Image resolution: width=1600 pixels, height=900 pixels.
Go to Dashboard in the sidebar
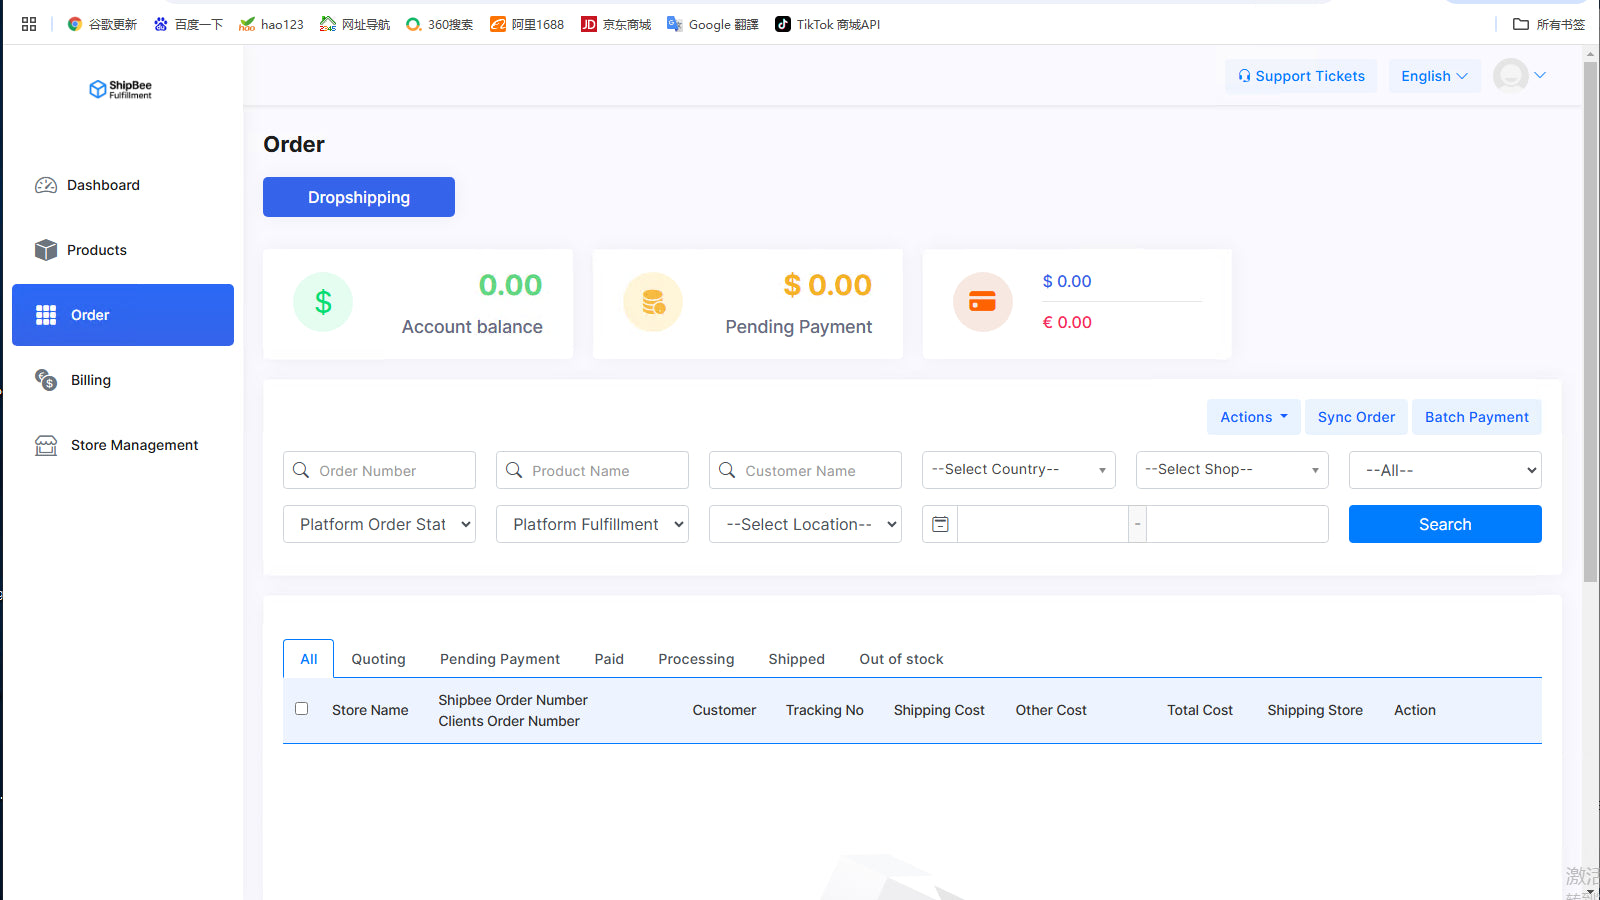coord(123,185)
